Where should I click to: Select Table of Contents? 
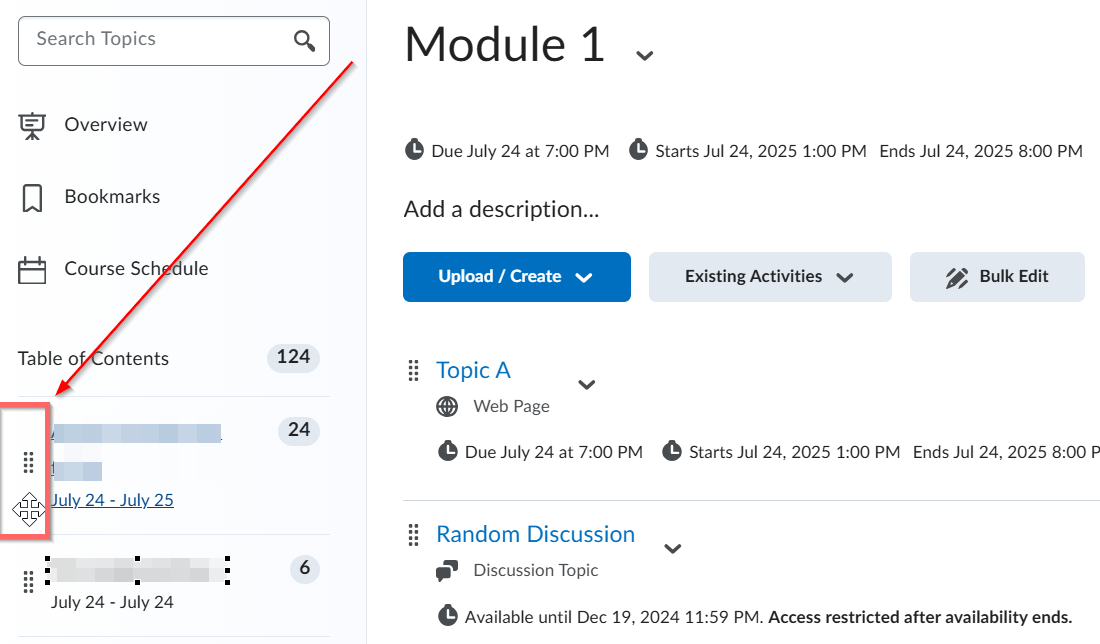tap(93, 358)
